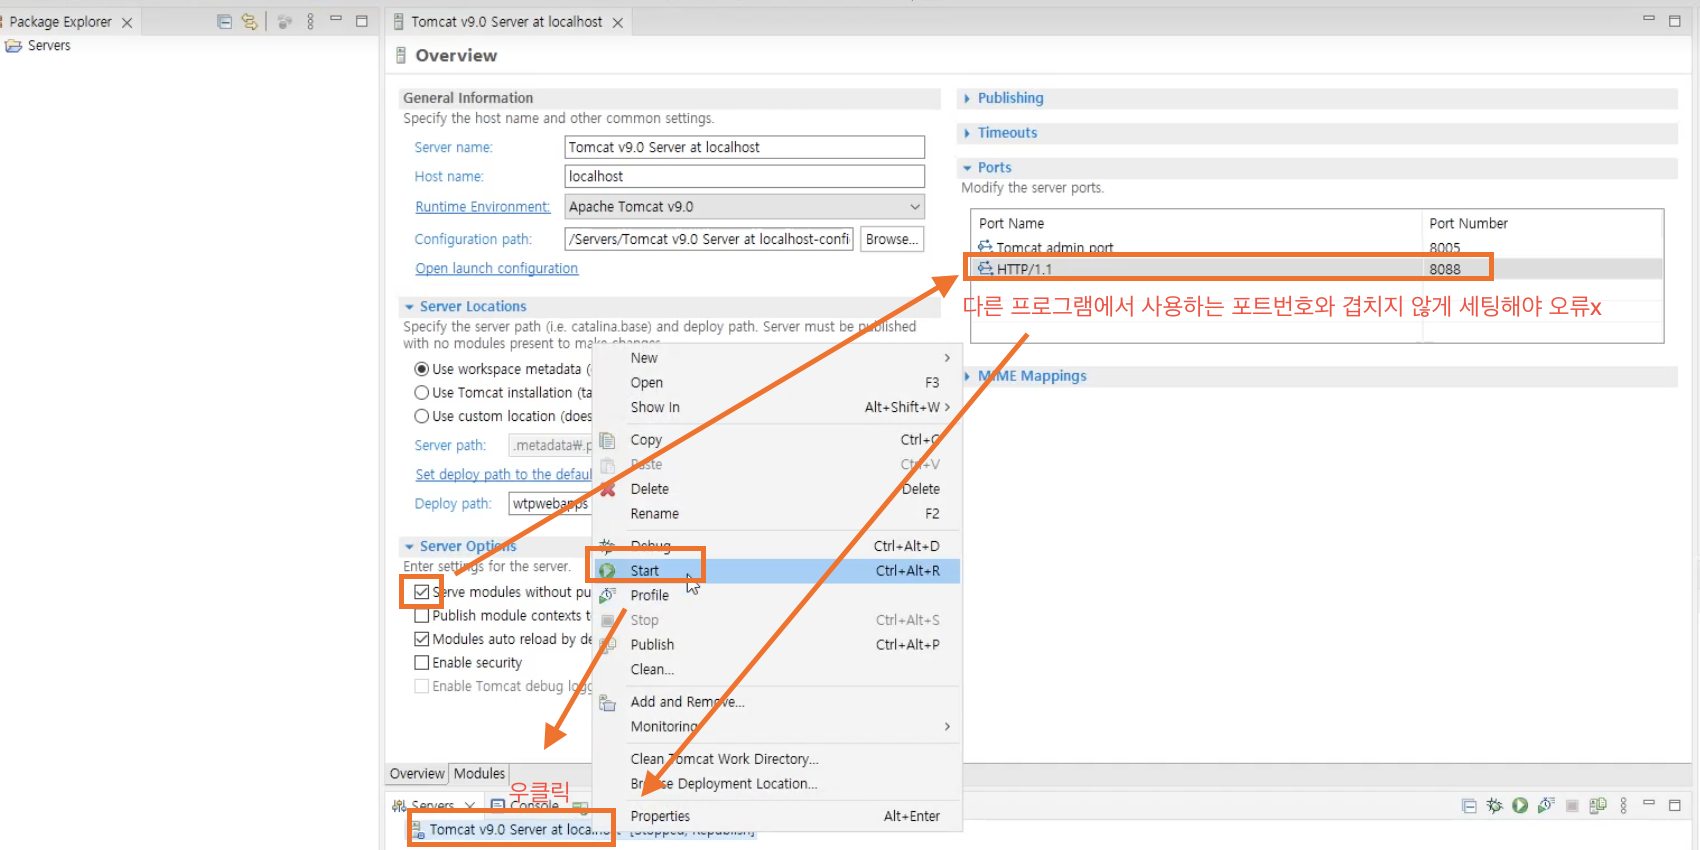Choose Clean Tomcat Work Directory
Viewport: 1700px width, 850px height.
pyautogui.click(x=777, y=759)
